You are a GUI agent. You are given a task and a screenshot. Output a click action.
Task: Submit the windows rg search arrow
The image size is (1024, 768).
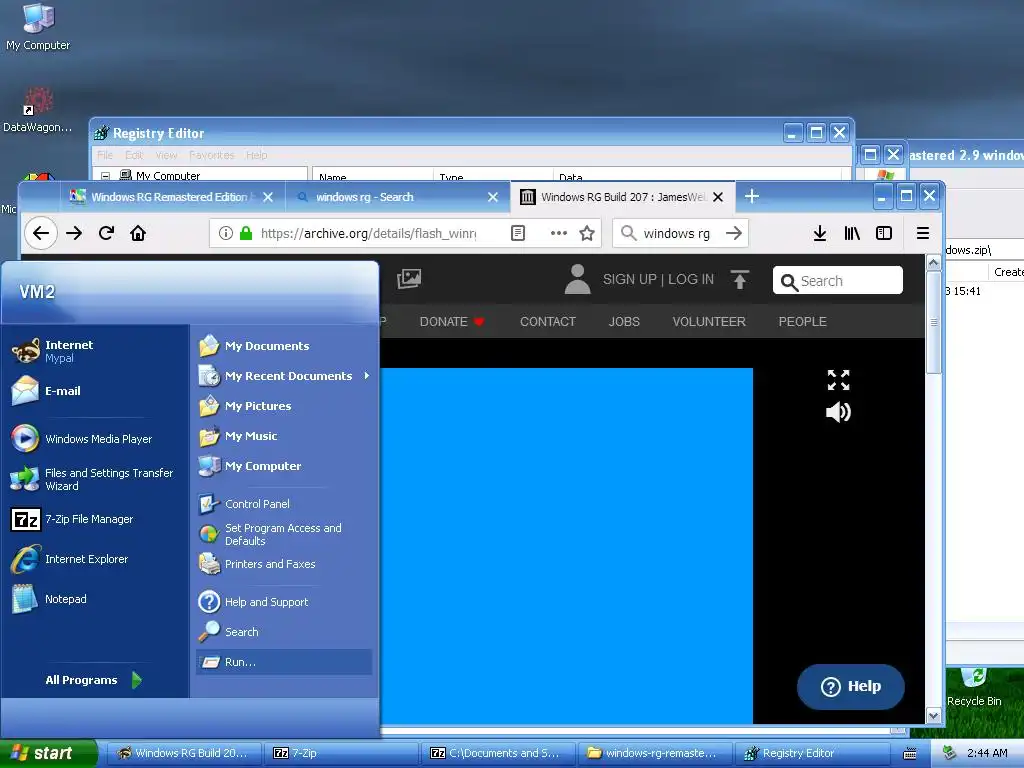click(x=734, y=233)
